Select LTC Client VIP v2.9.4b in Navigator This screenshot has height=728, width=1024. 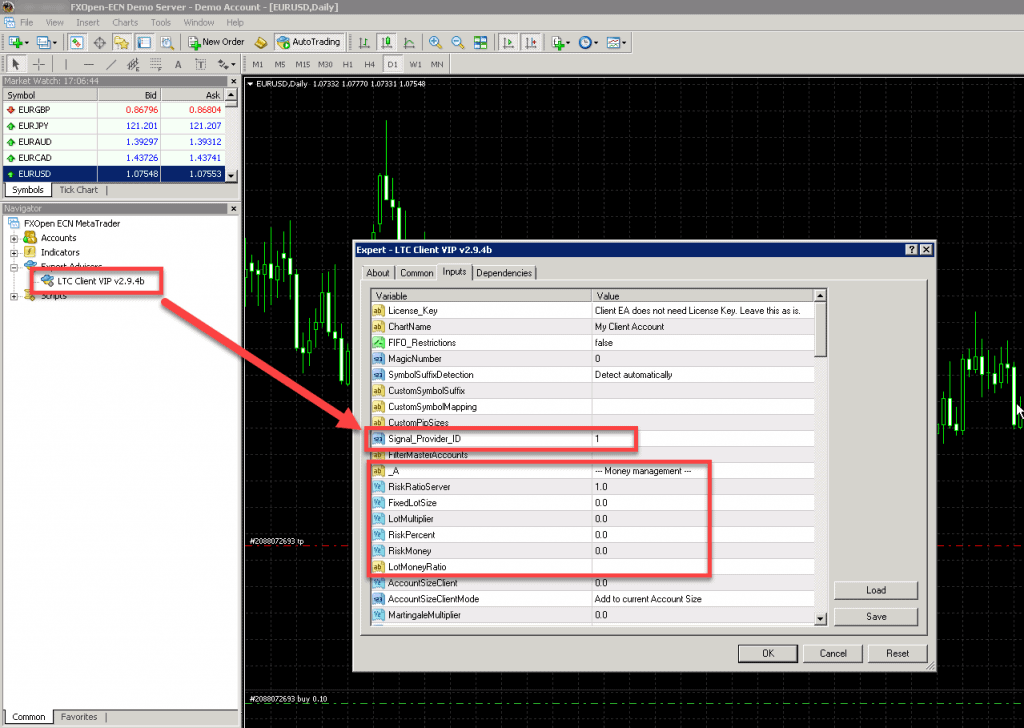101,281
